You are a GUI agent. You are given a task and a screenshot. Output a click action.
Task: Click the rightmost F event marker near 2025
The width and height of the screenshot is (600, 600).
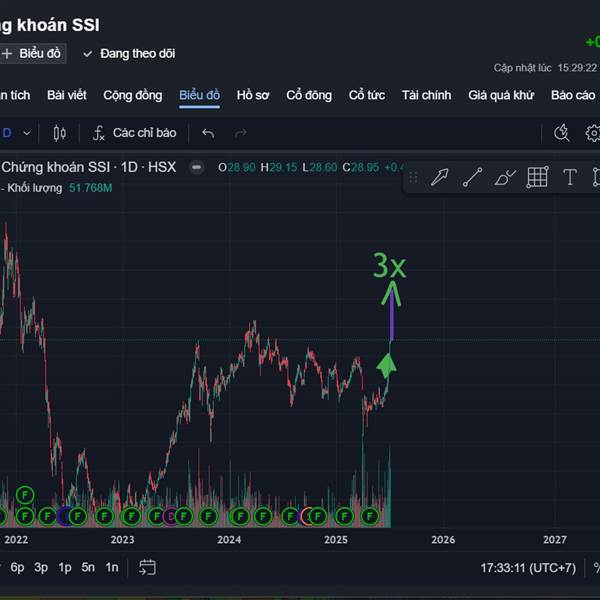pyautogui.click(x=370, y=517)
